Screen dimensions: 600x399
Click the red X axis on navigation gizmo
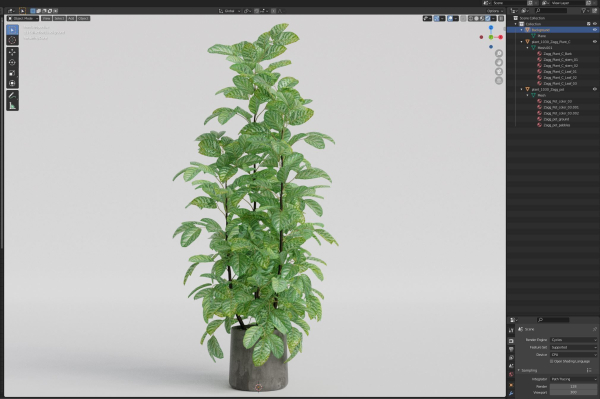pos(501,37)
